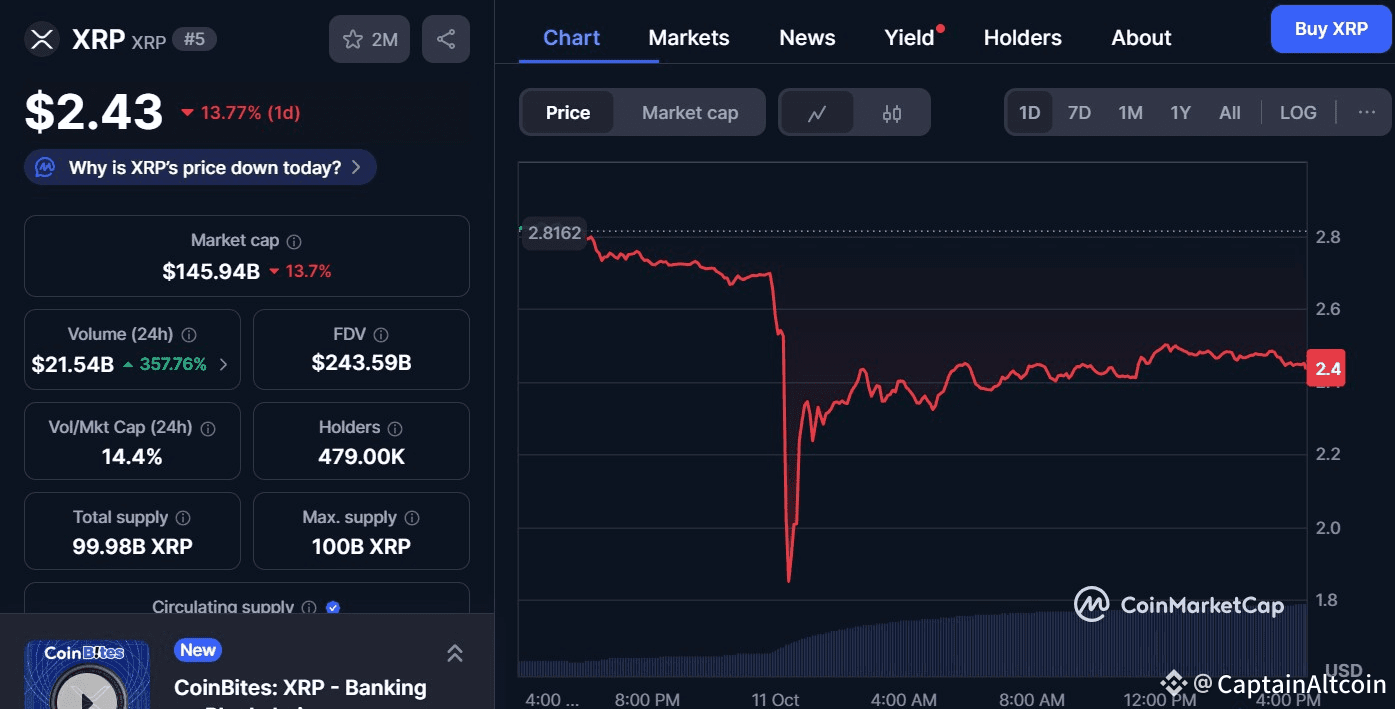Click the Holders info icon
This screenshot has height=709, width=1395.
[x=395, y=428]
